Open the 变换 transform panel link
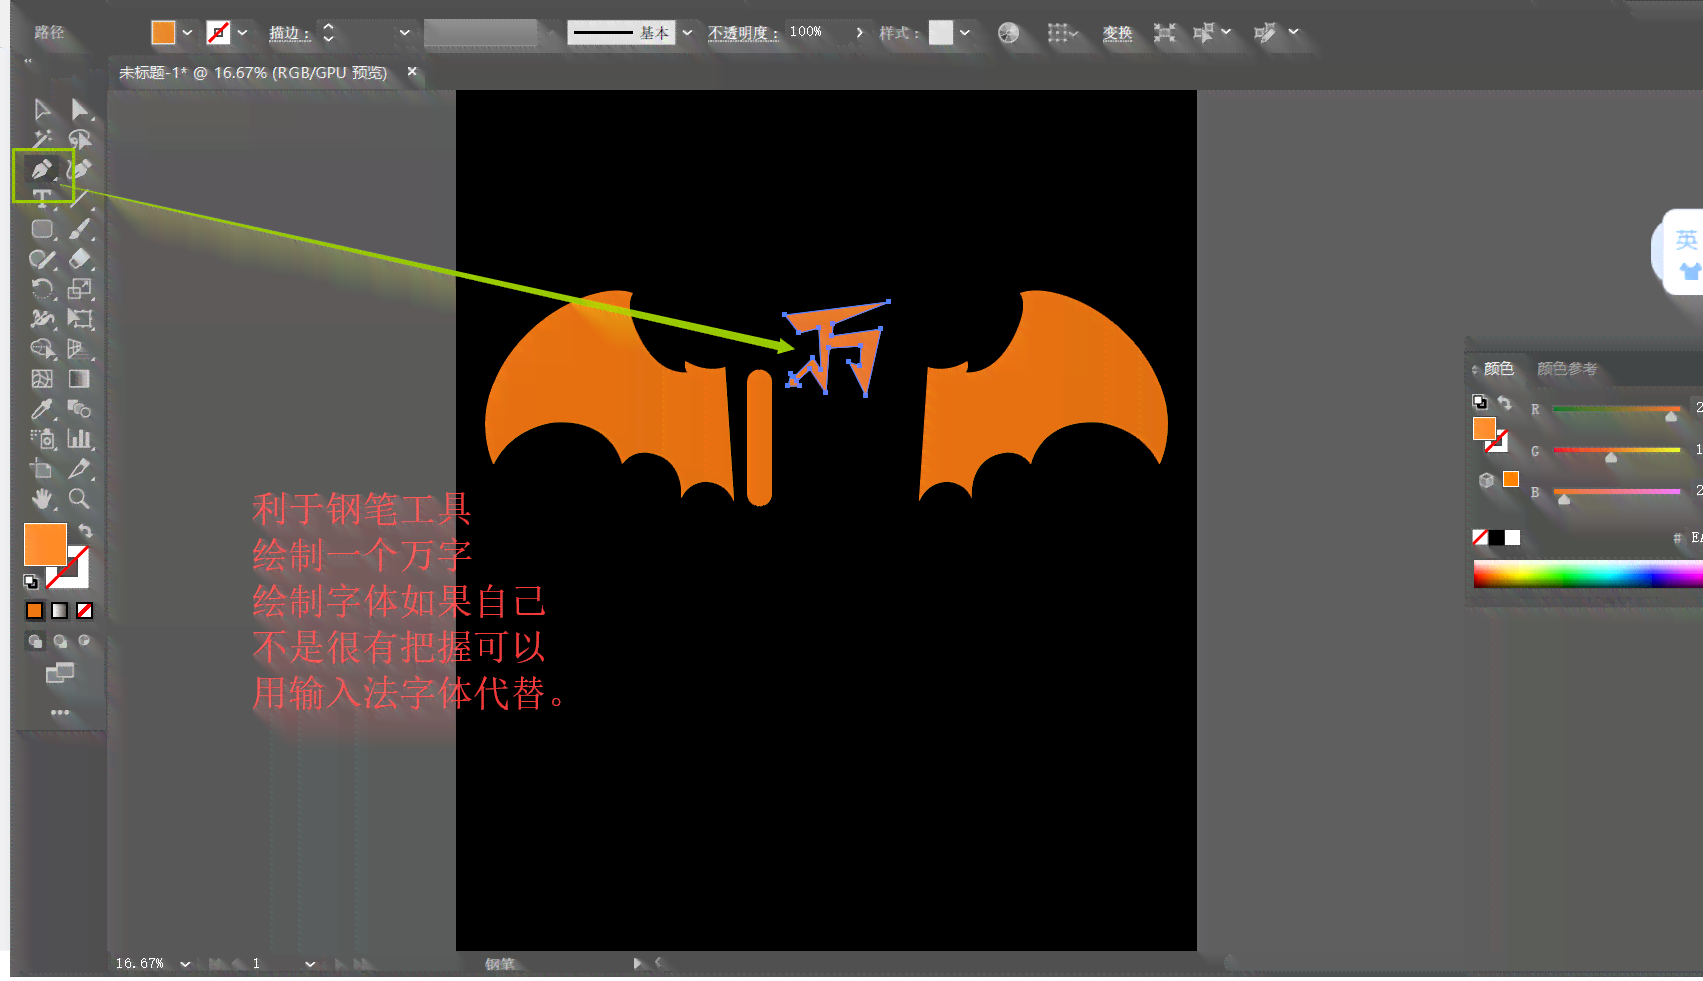1703x981 pixels. pyautogui.click(x=1117, y=33)
